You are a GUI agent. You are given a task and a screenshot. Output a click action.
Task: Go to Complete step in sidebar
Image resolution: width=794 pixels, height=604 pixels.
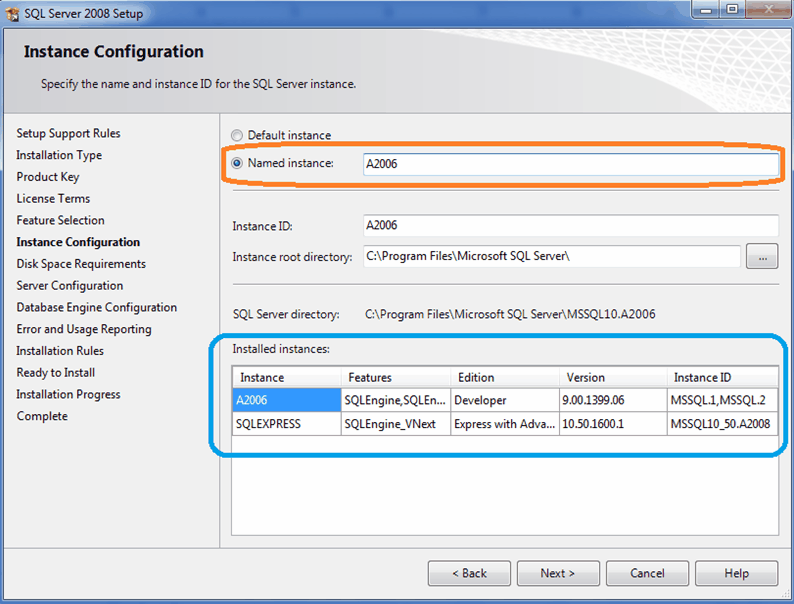[42, 416]
